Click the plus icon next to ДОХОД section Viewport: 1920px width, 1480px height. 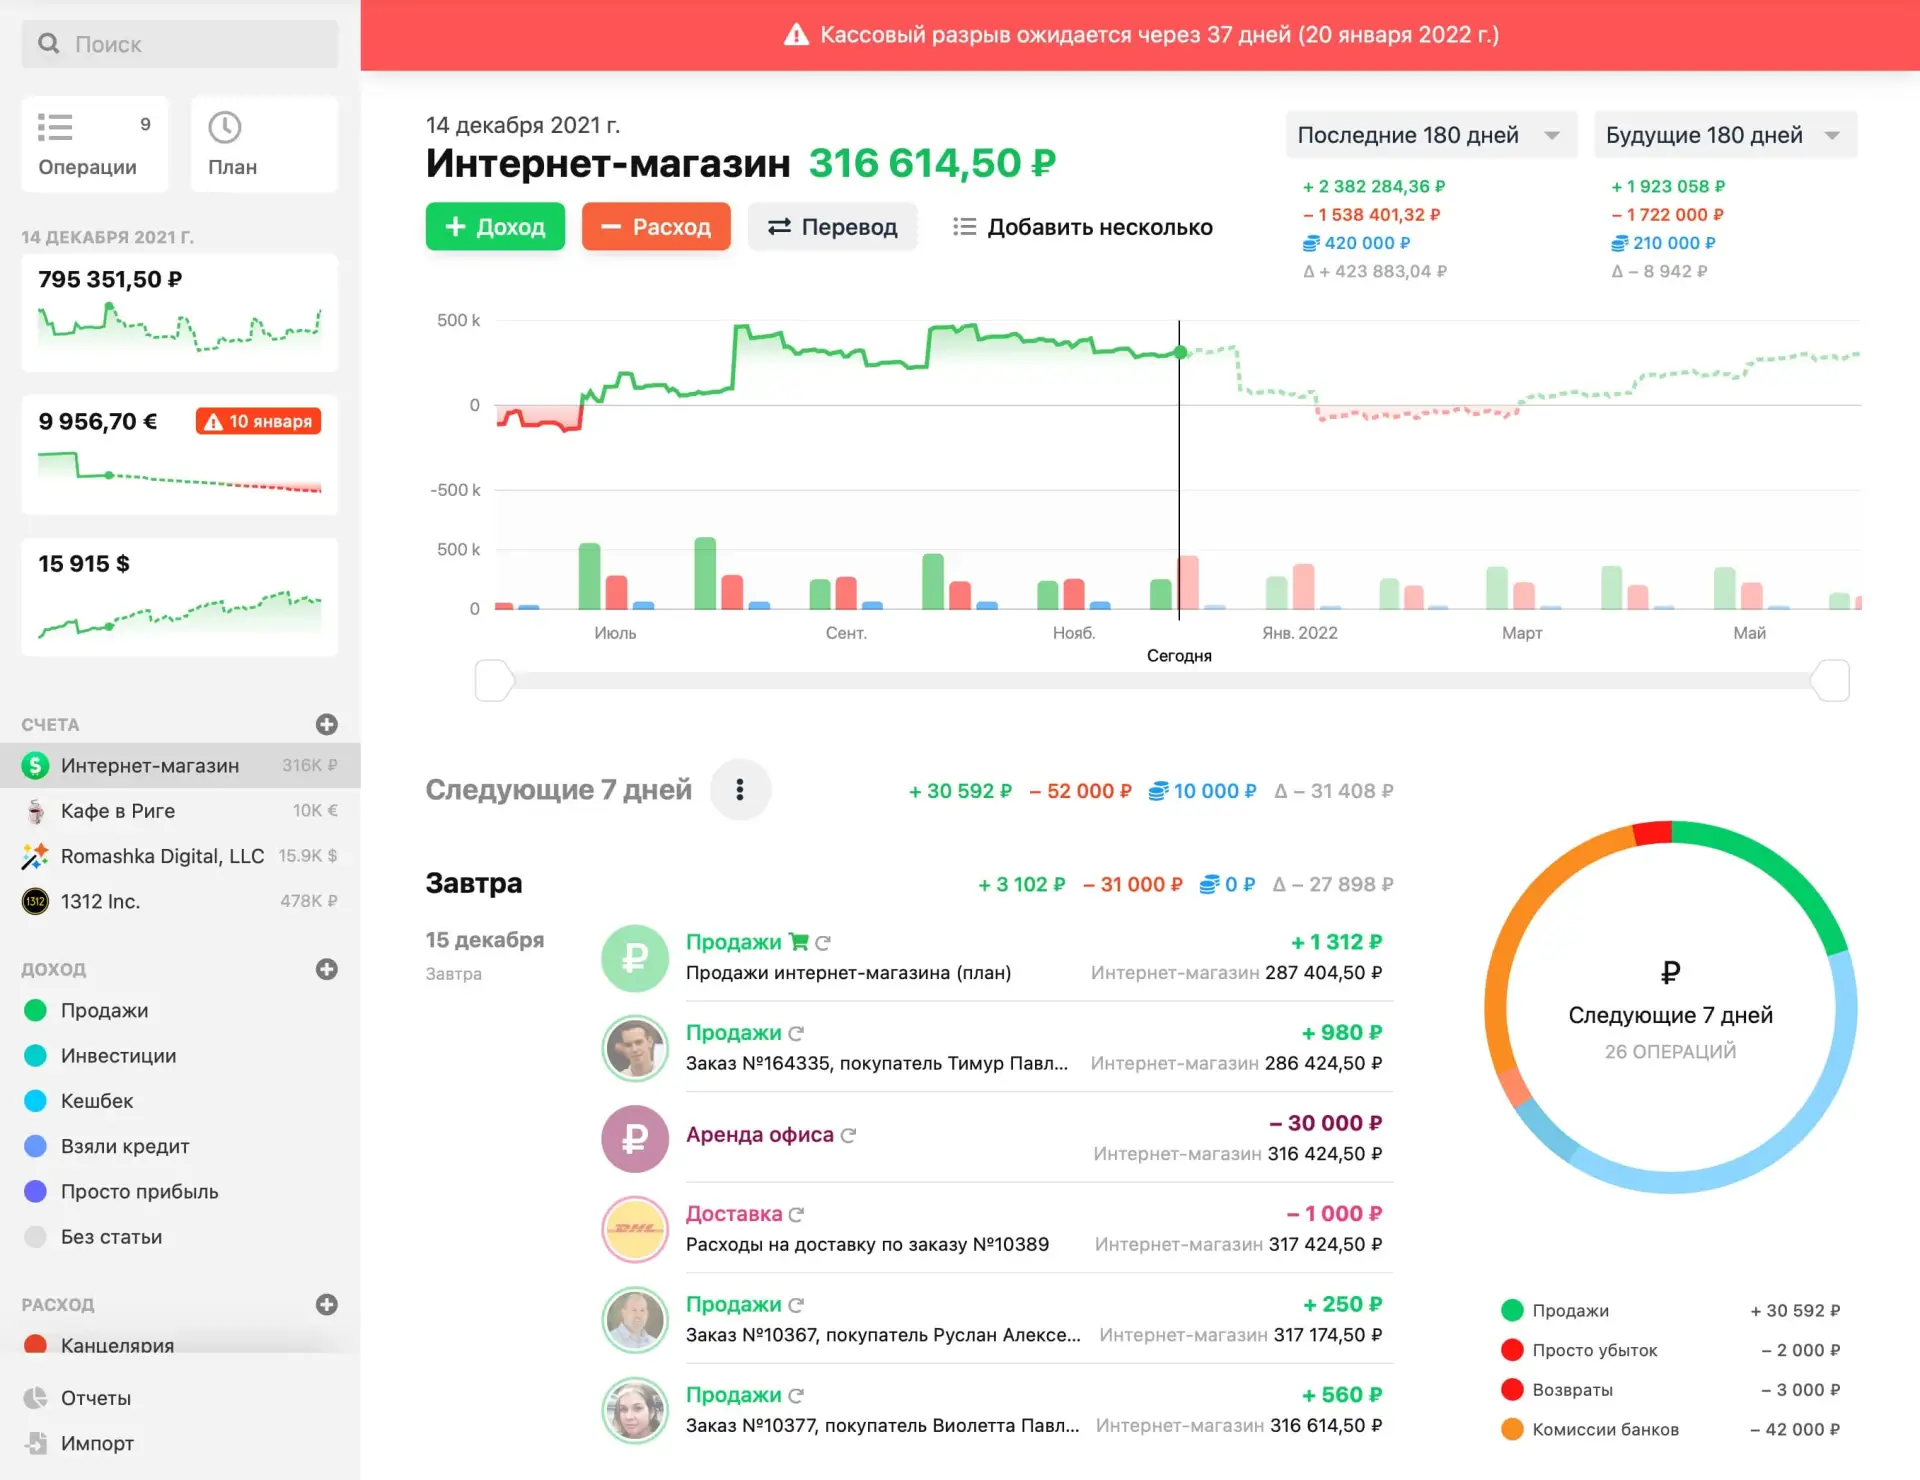pos(326,969)
